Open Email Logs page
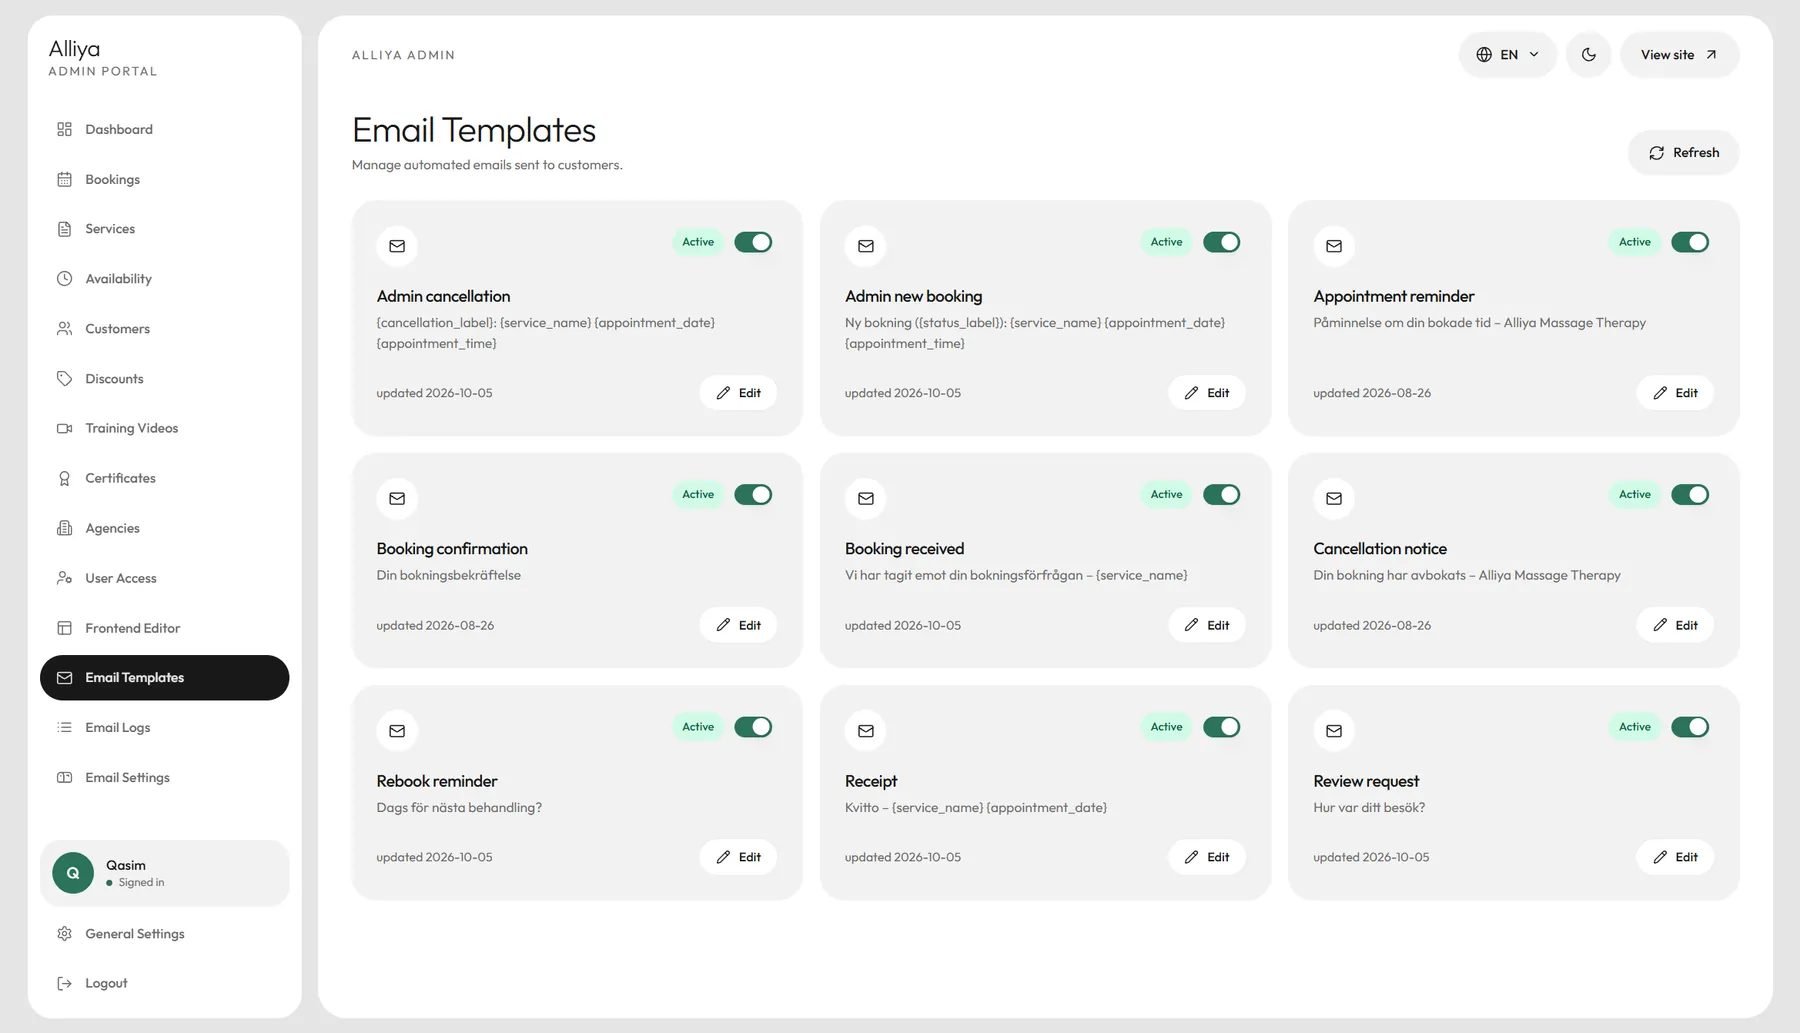Viewport: 1800px width, 1033px height. (x=164, y=727)
